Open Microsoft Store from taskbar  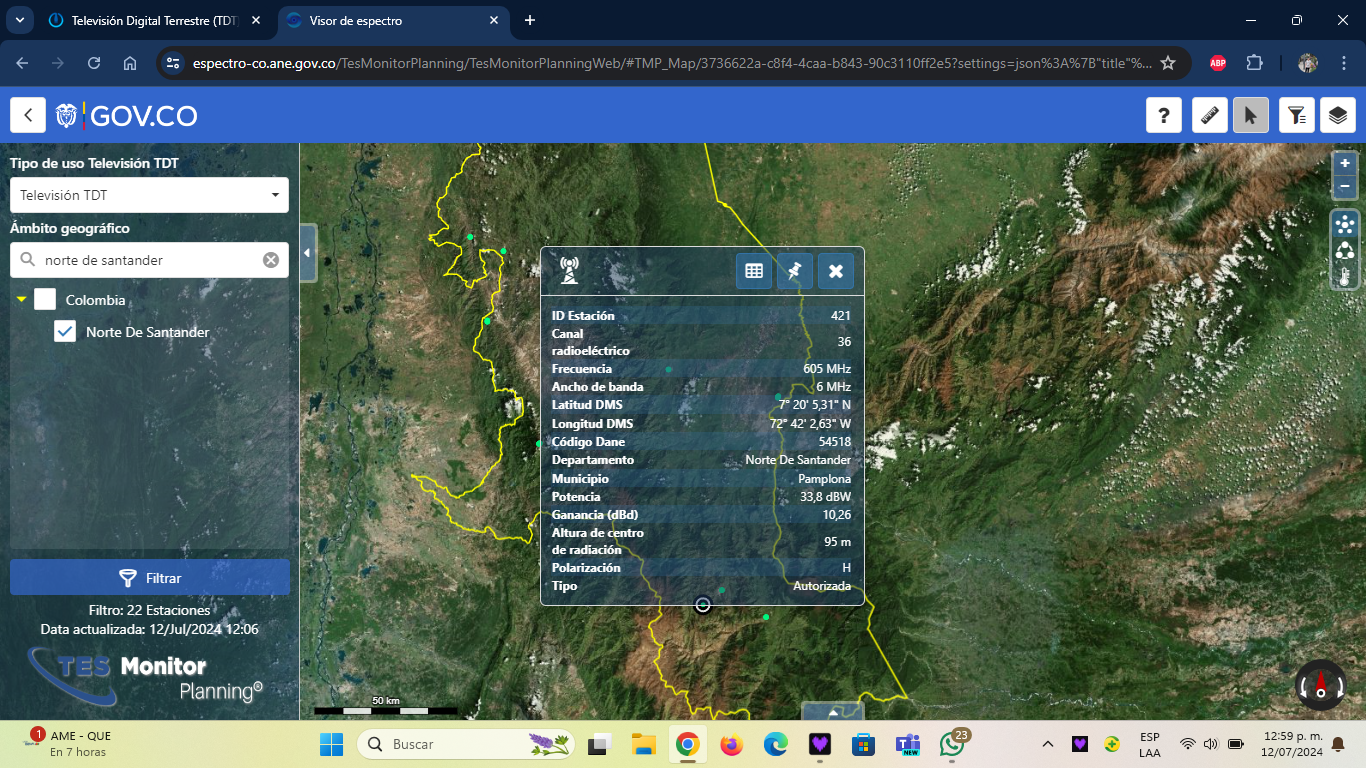click(864, 744)
